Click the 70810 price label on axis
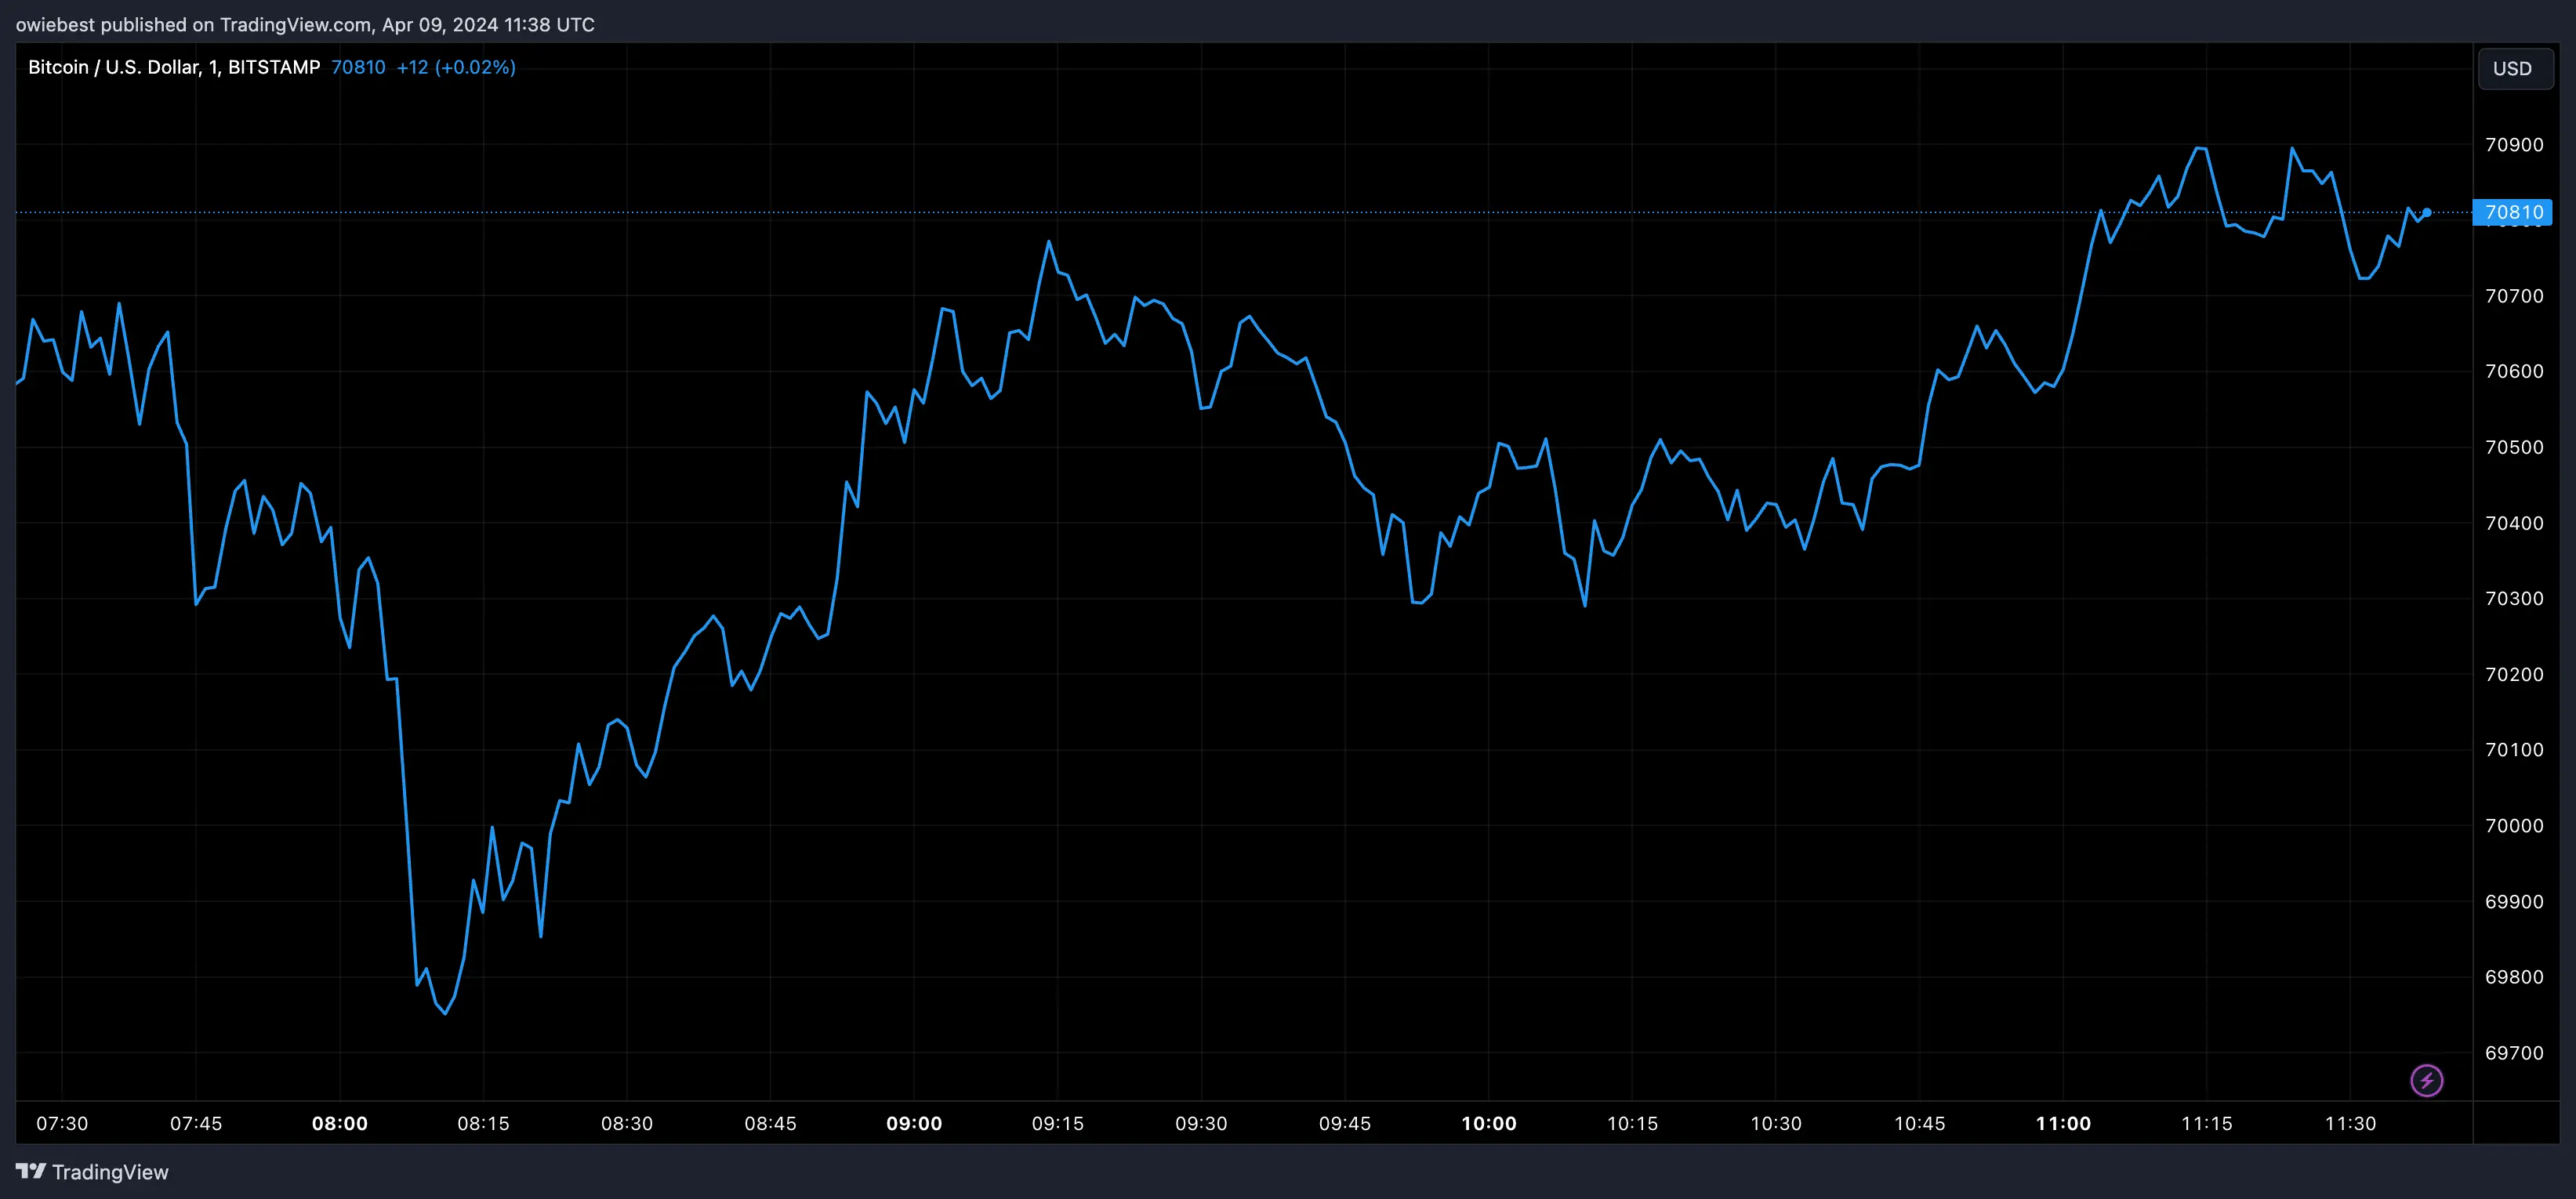 (2516, 212)
